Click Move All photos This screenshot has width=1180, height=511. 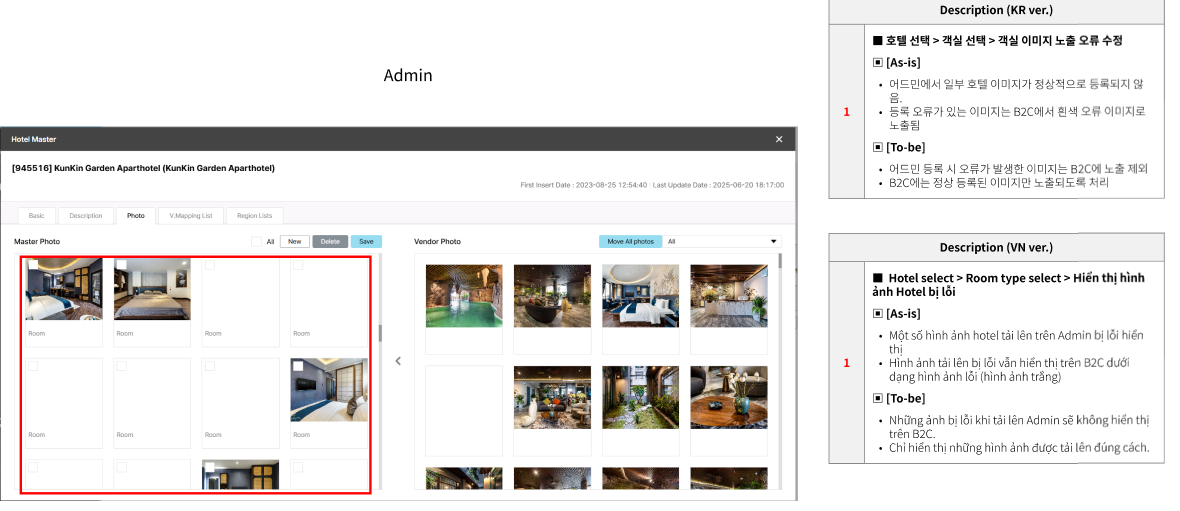(631, 242)
